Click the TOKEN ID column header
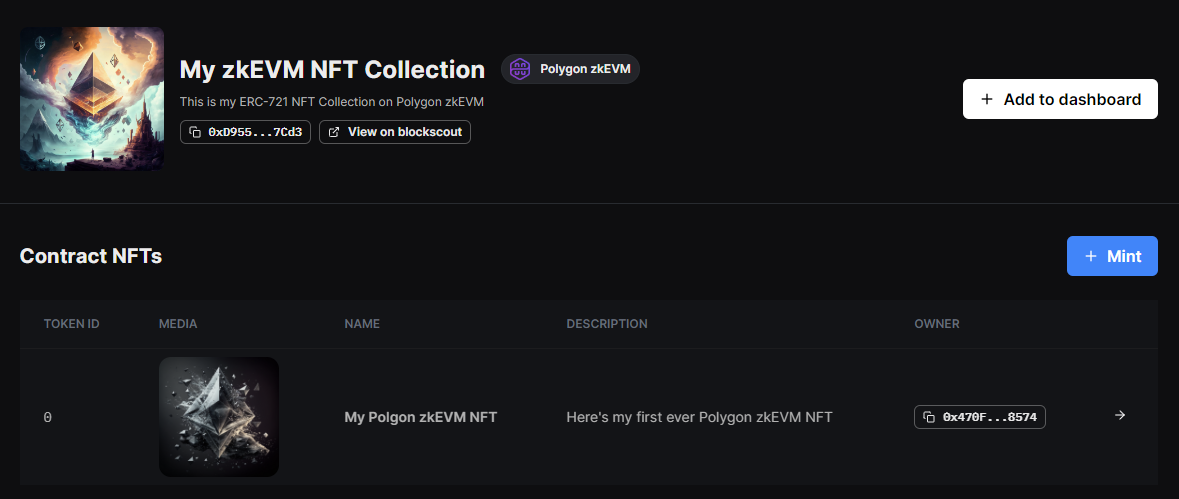This screenshot has width=1179, height=499. 71,324
